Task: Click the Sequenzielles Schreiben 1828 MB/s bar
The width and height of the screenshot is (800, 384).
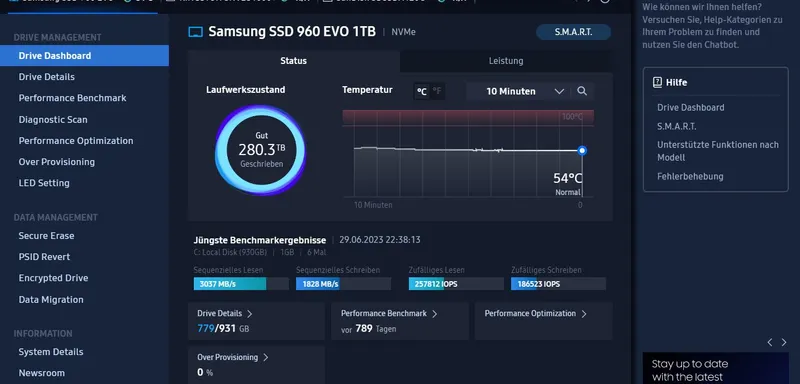Action: pos(343,284)
